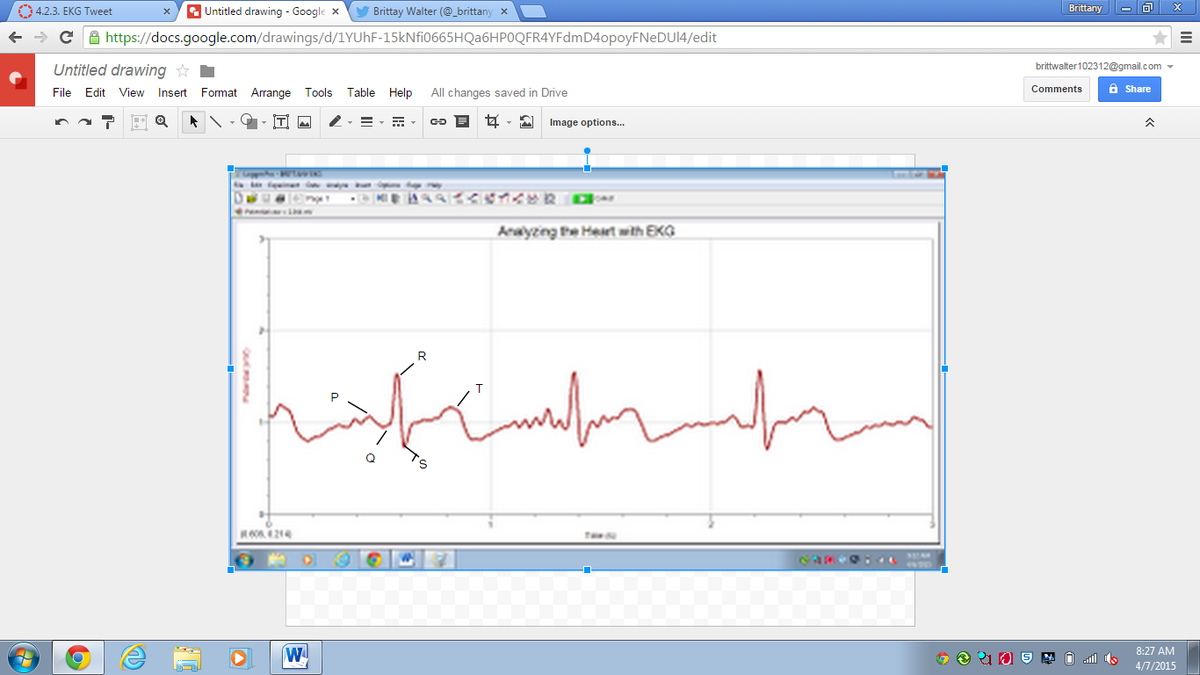Open the line color dropdown arrow
The height and width of the screenshot is (675, 1200).
coord(350,123)
